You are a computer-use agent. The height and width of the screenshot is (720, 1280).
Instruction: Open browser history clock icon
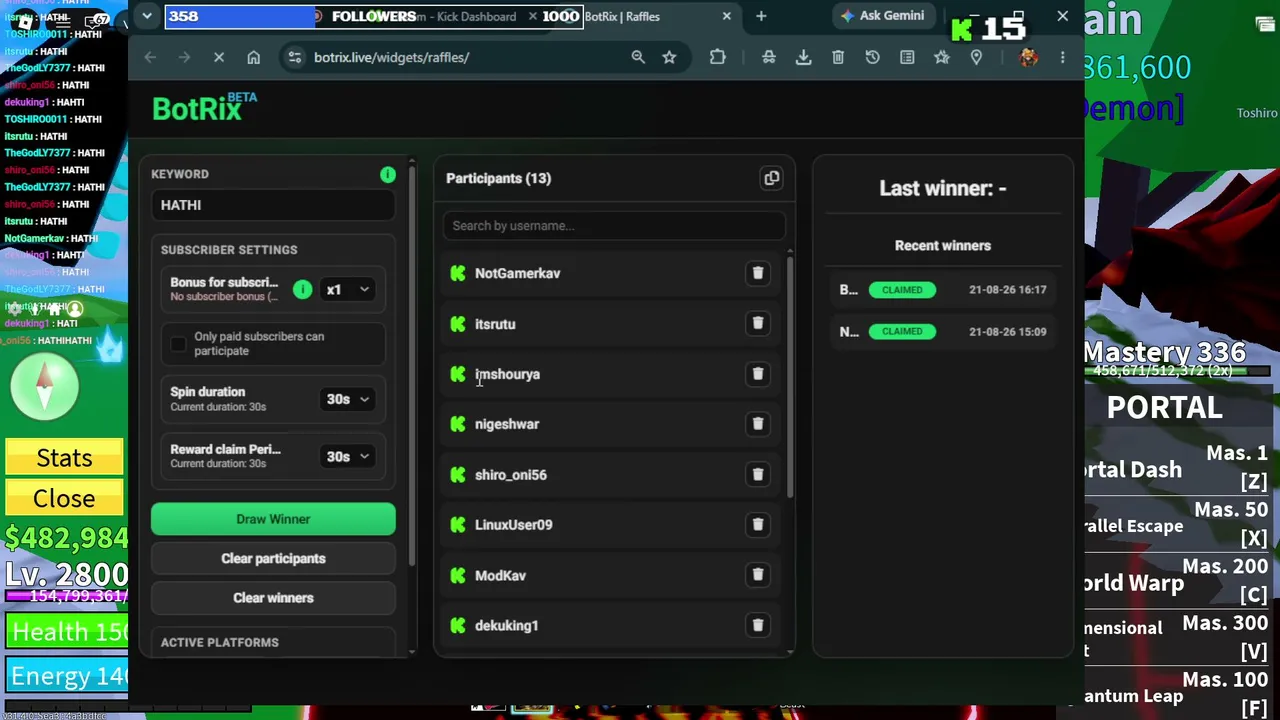[x=872, y=57]
